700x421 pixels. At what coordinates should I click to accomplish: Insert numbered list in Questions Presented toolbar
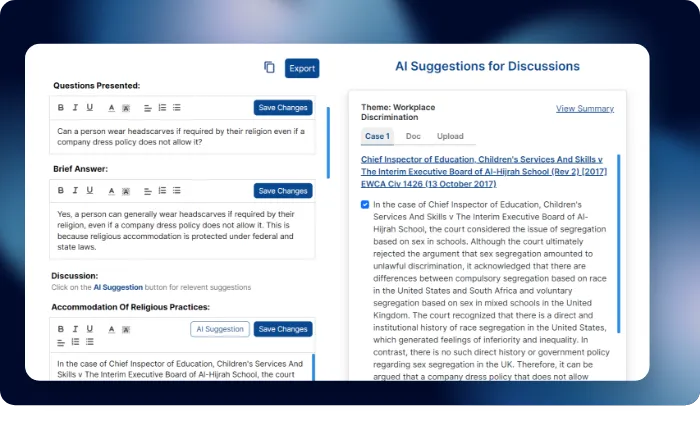tap(162, 108)
